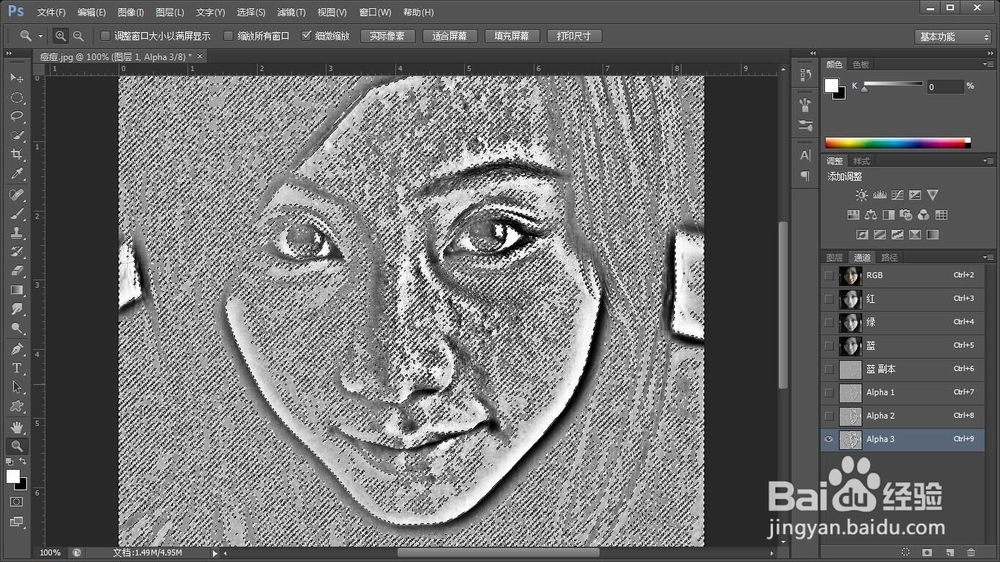Show 红 channel visibility
The width and height of the screenshot is (1000, 562).
tap(828, 299)
